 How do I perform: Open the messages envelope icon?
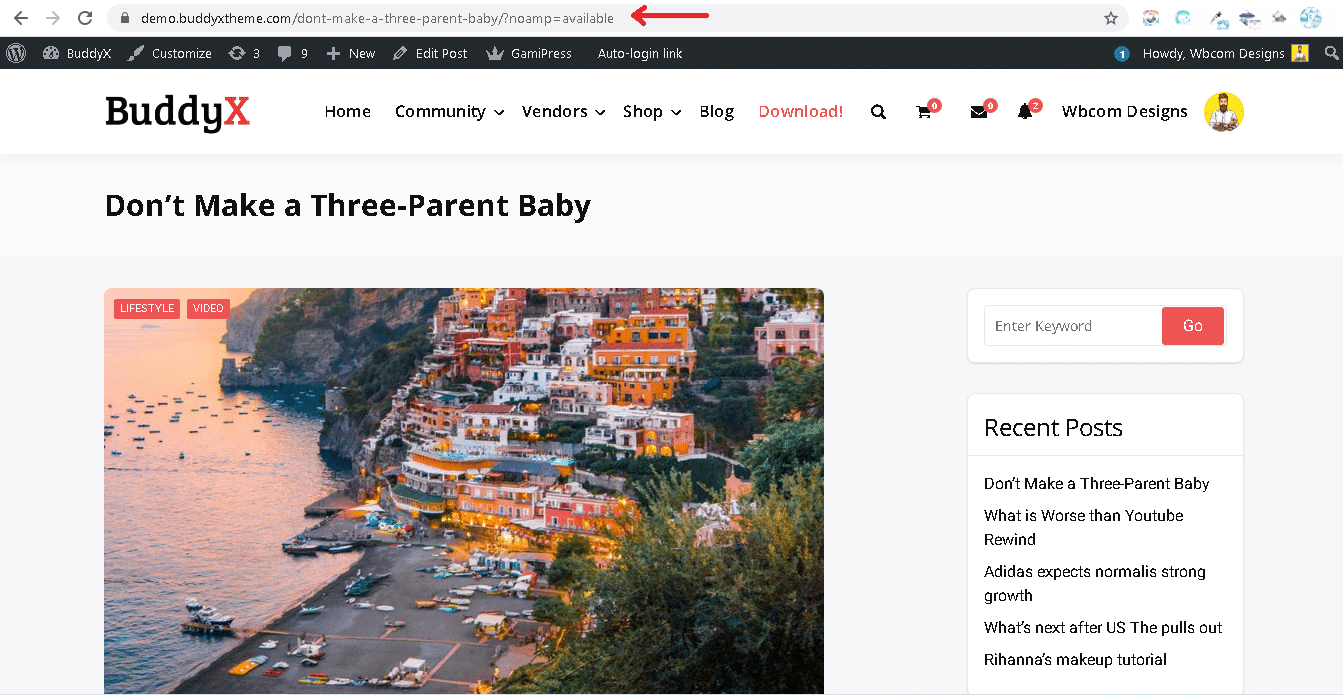coord(979,112)
